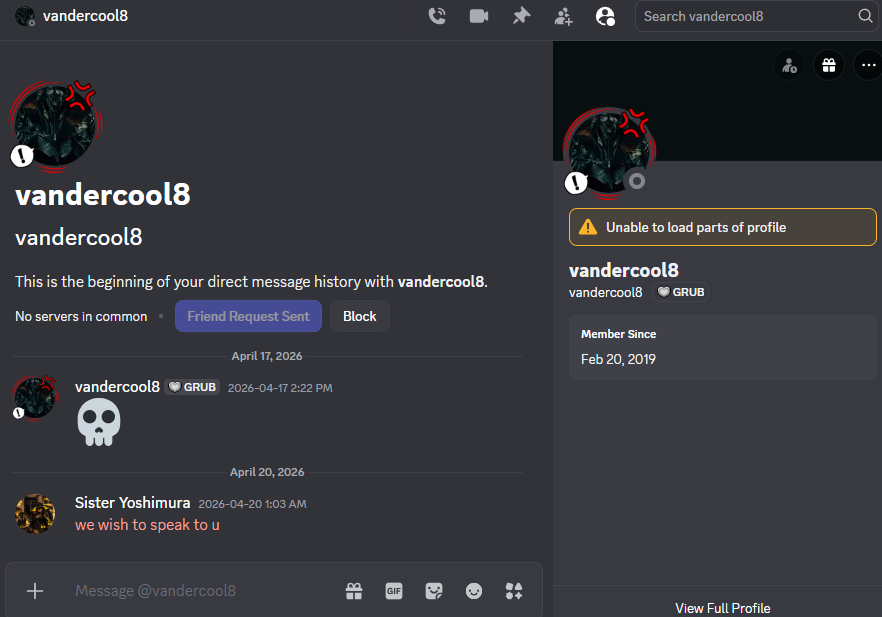Image resolution: width=882 pixels, height=617 pixels.
Task: Click the Sister Yoshimura author name
Action: point(132,503)
